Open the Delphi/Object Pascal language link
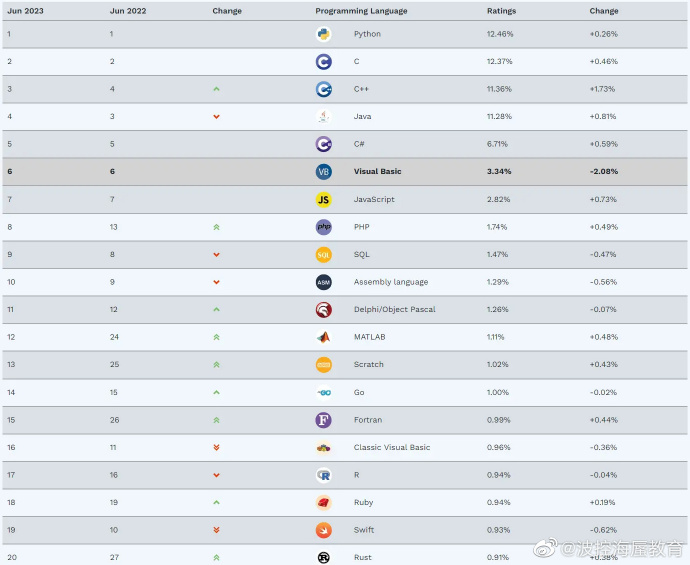690x565 pixels. tap(394, 309)
